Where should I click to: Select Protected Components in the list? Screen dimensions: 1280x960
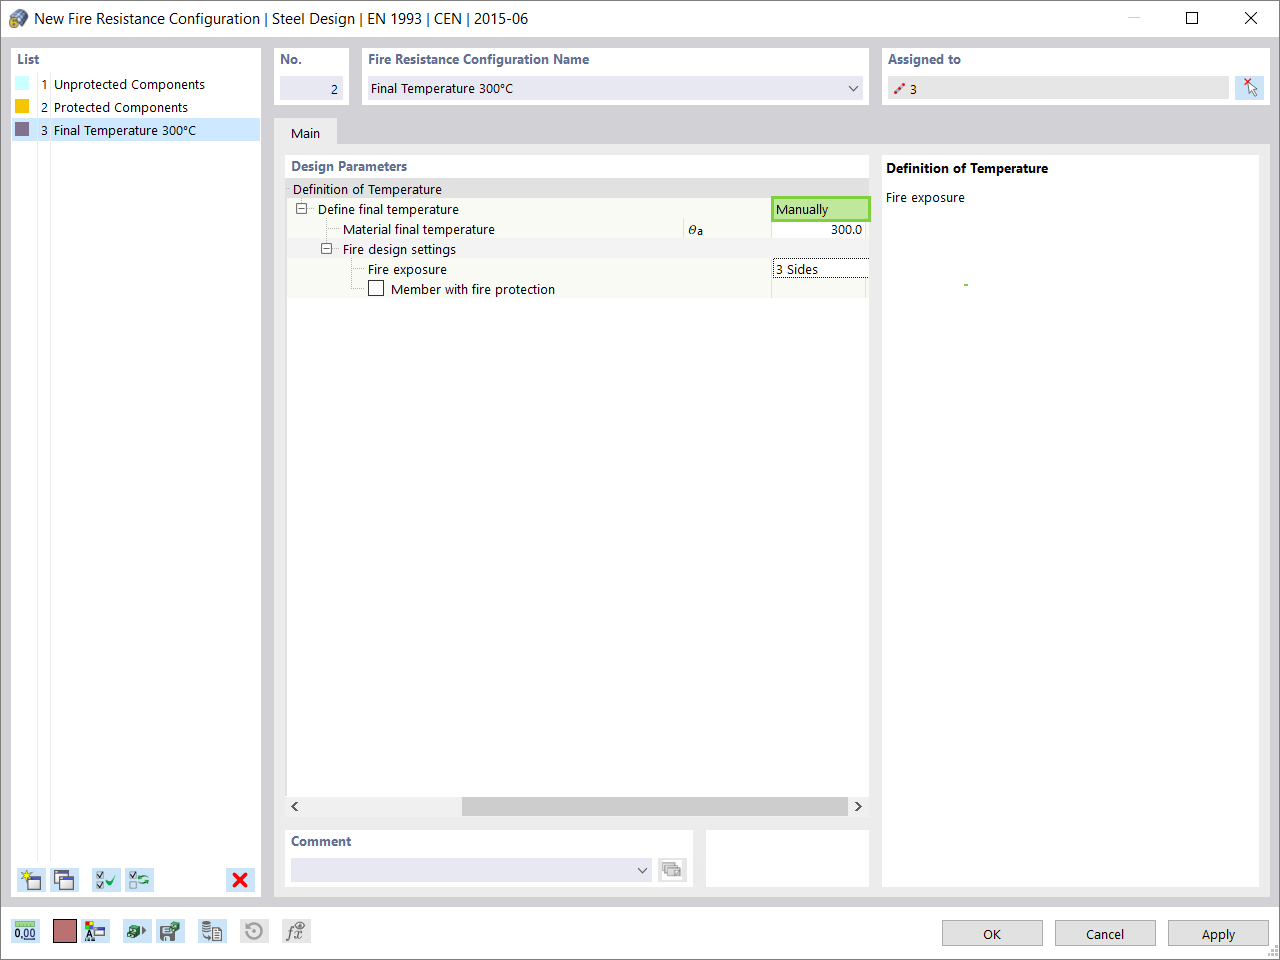point(120,107)
